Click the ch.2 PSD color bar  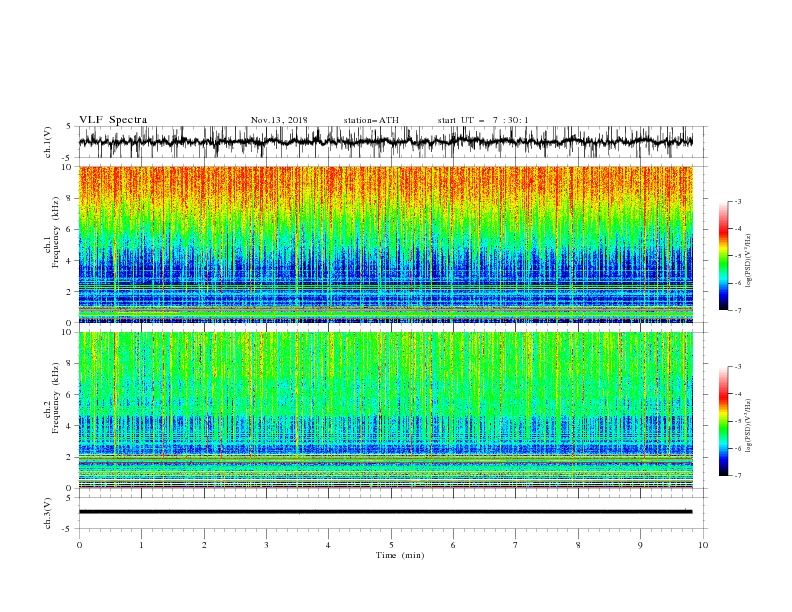coord(723,421)
